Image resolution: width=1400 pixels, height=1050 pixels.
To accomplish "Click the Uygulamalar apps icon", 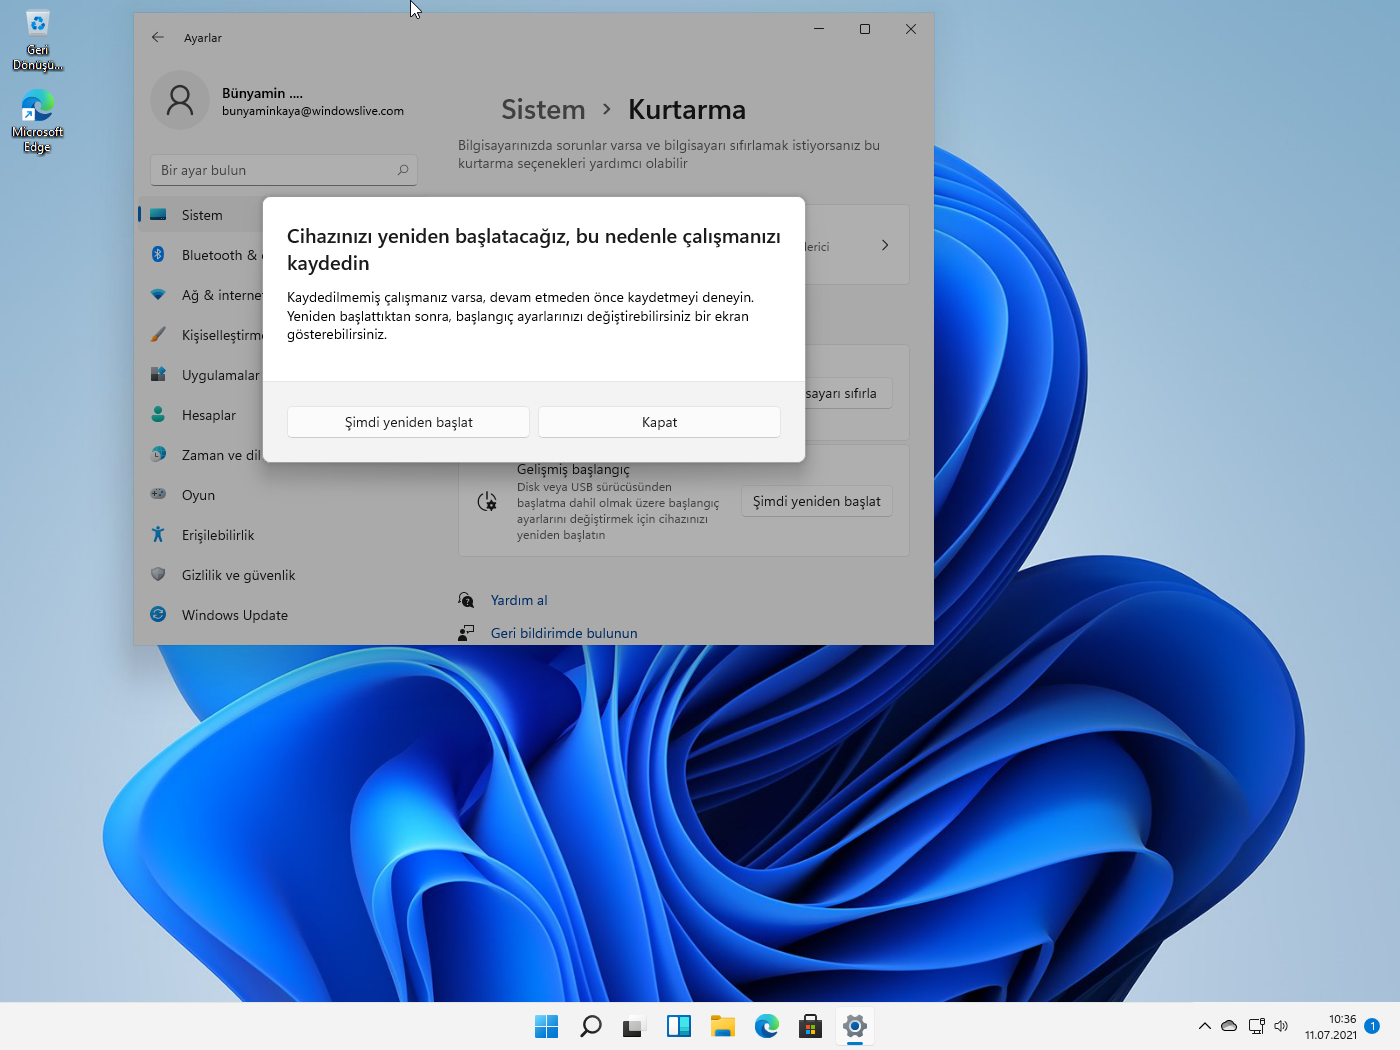I will 158,374.
